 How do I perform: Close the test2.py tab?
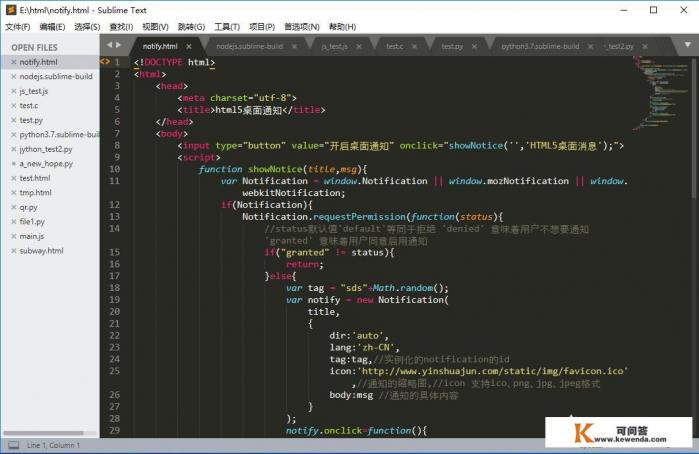point(645,46)
